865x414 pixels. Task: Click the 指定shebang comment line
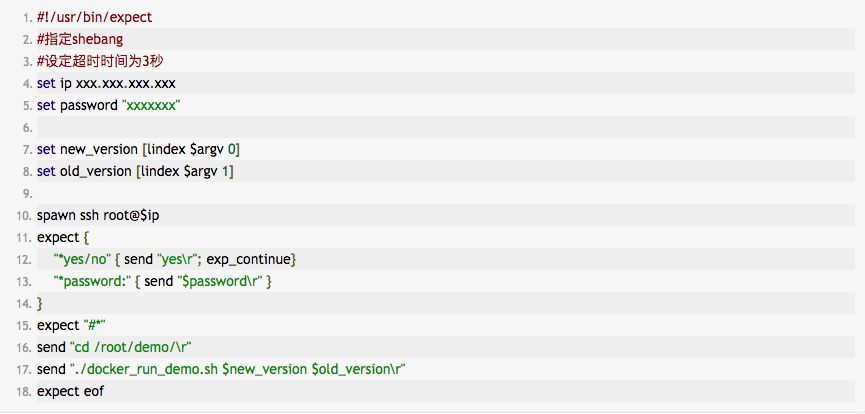coord(80,40)
